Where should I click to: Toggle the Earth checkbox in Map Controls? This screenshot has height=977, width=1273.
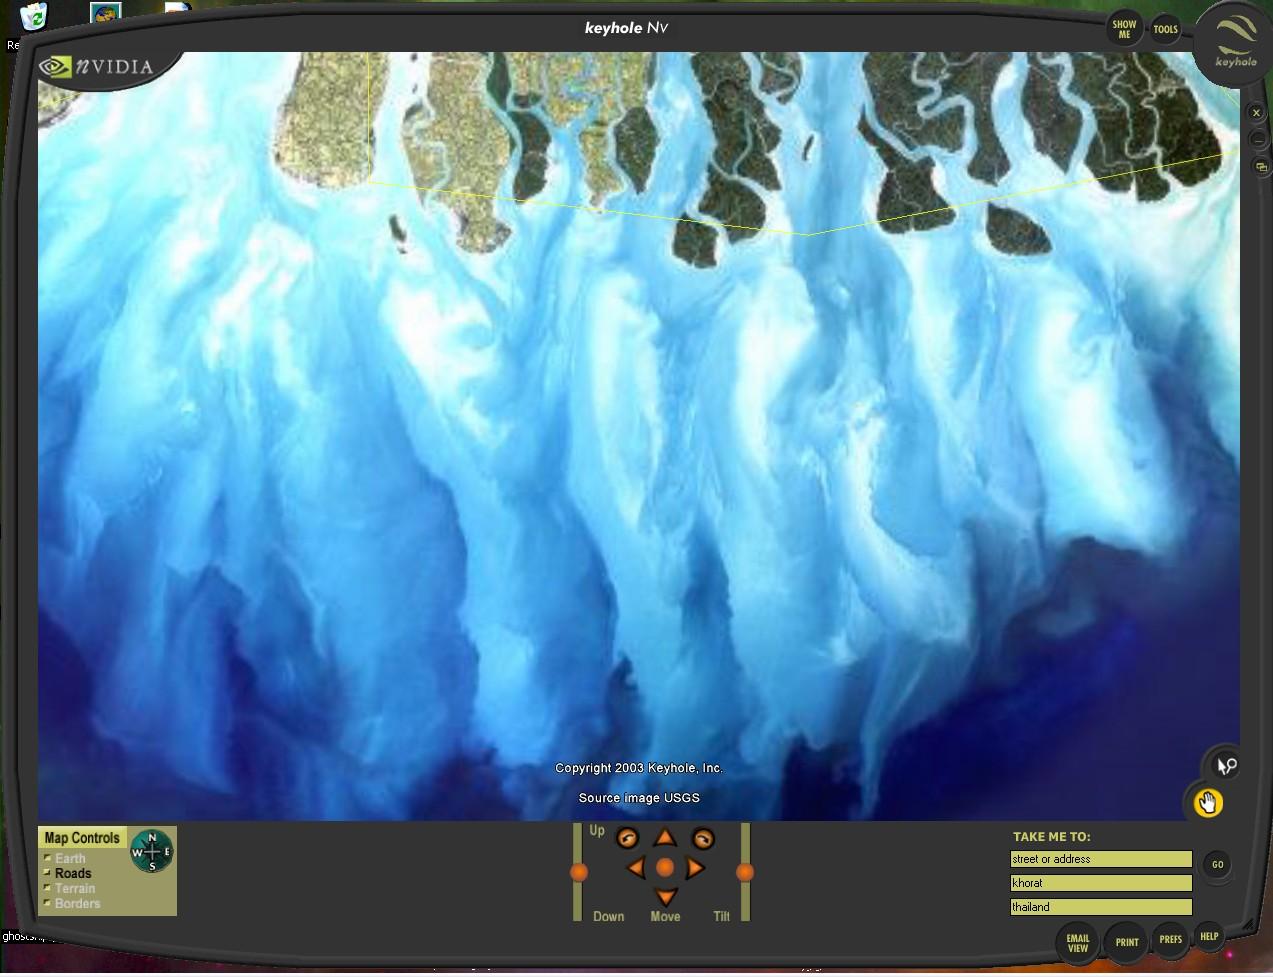(47, 858)
